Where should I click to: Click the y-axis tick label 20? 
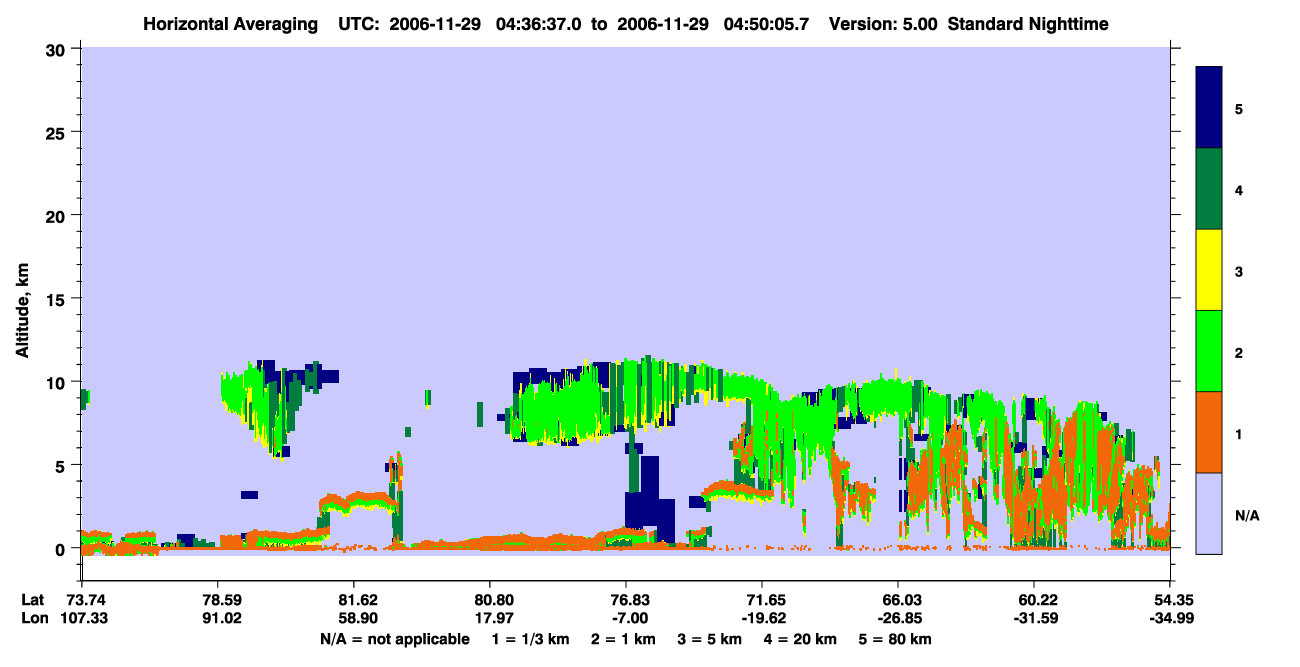pyautogui.click(x=58, y=215)
